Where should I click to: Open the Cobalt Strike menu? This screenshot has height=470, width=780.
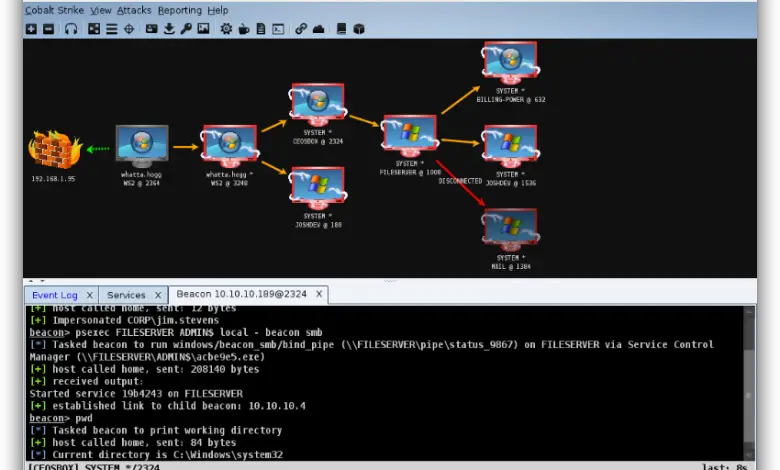coord(54,10)
